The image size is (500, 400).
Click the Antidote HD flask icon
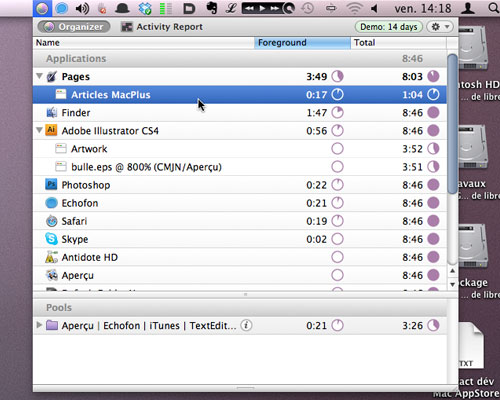pyautogui.click(x=51, y=257)
